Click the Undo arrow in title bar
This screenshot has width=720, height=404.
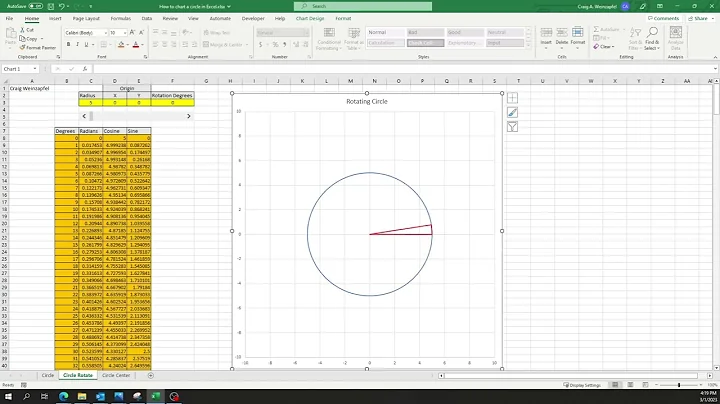(62, 6)
